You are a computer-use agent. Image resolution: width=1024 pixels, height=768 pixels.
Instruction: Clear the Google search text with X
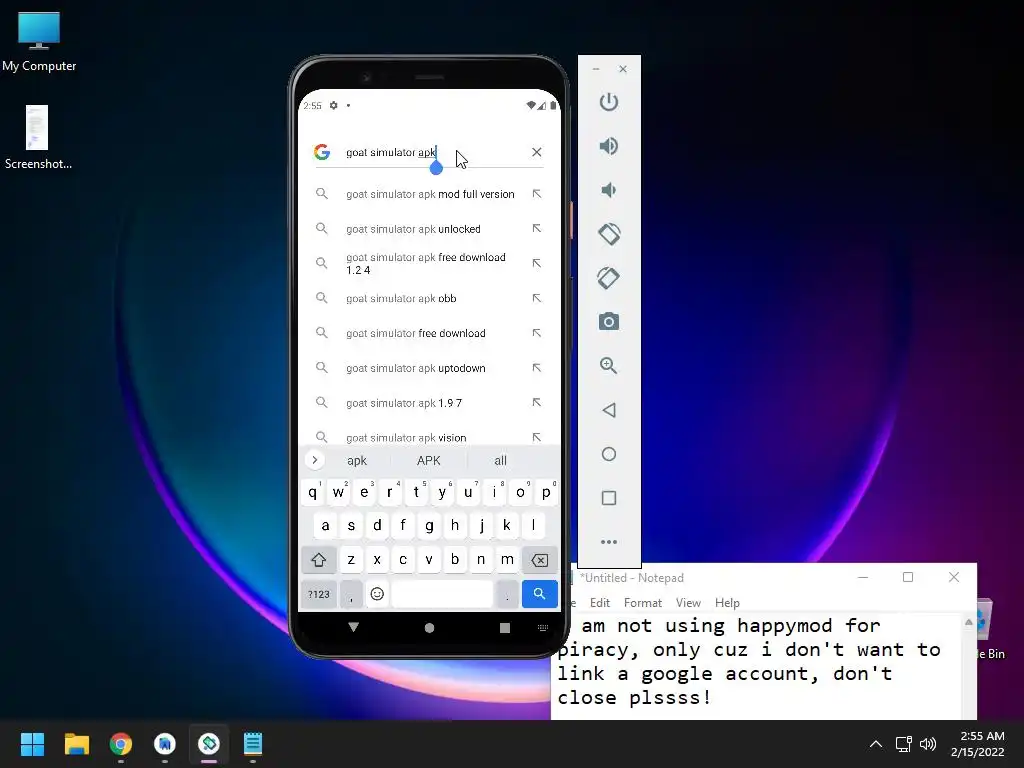[537, 152]
